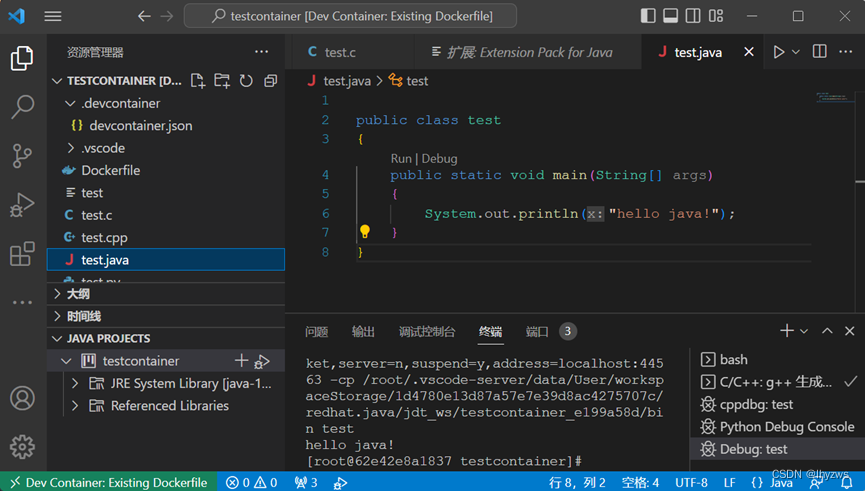Click the lightbulb code action on line 7
This screenshot has height=491, width=865.
(365, 231)
